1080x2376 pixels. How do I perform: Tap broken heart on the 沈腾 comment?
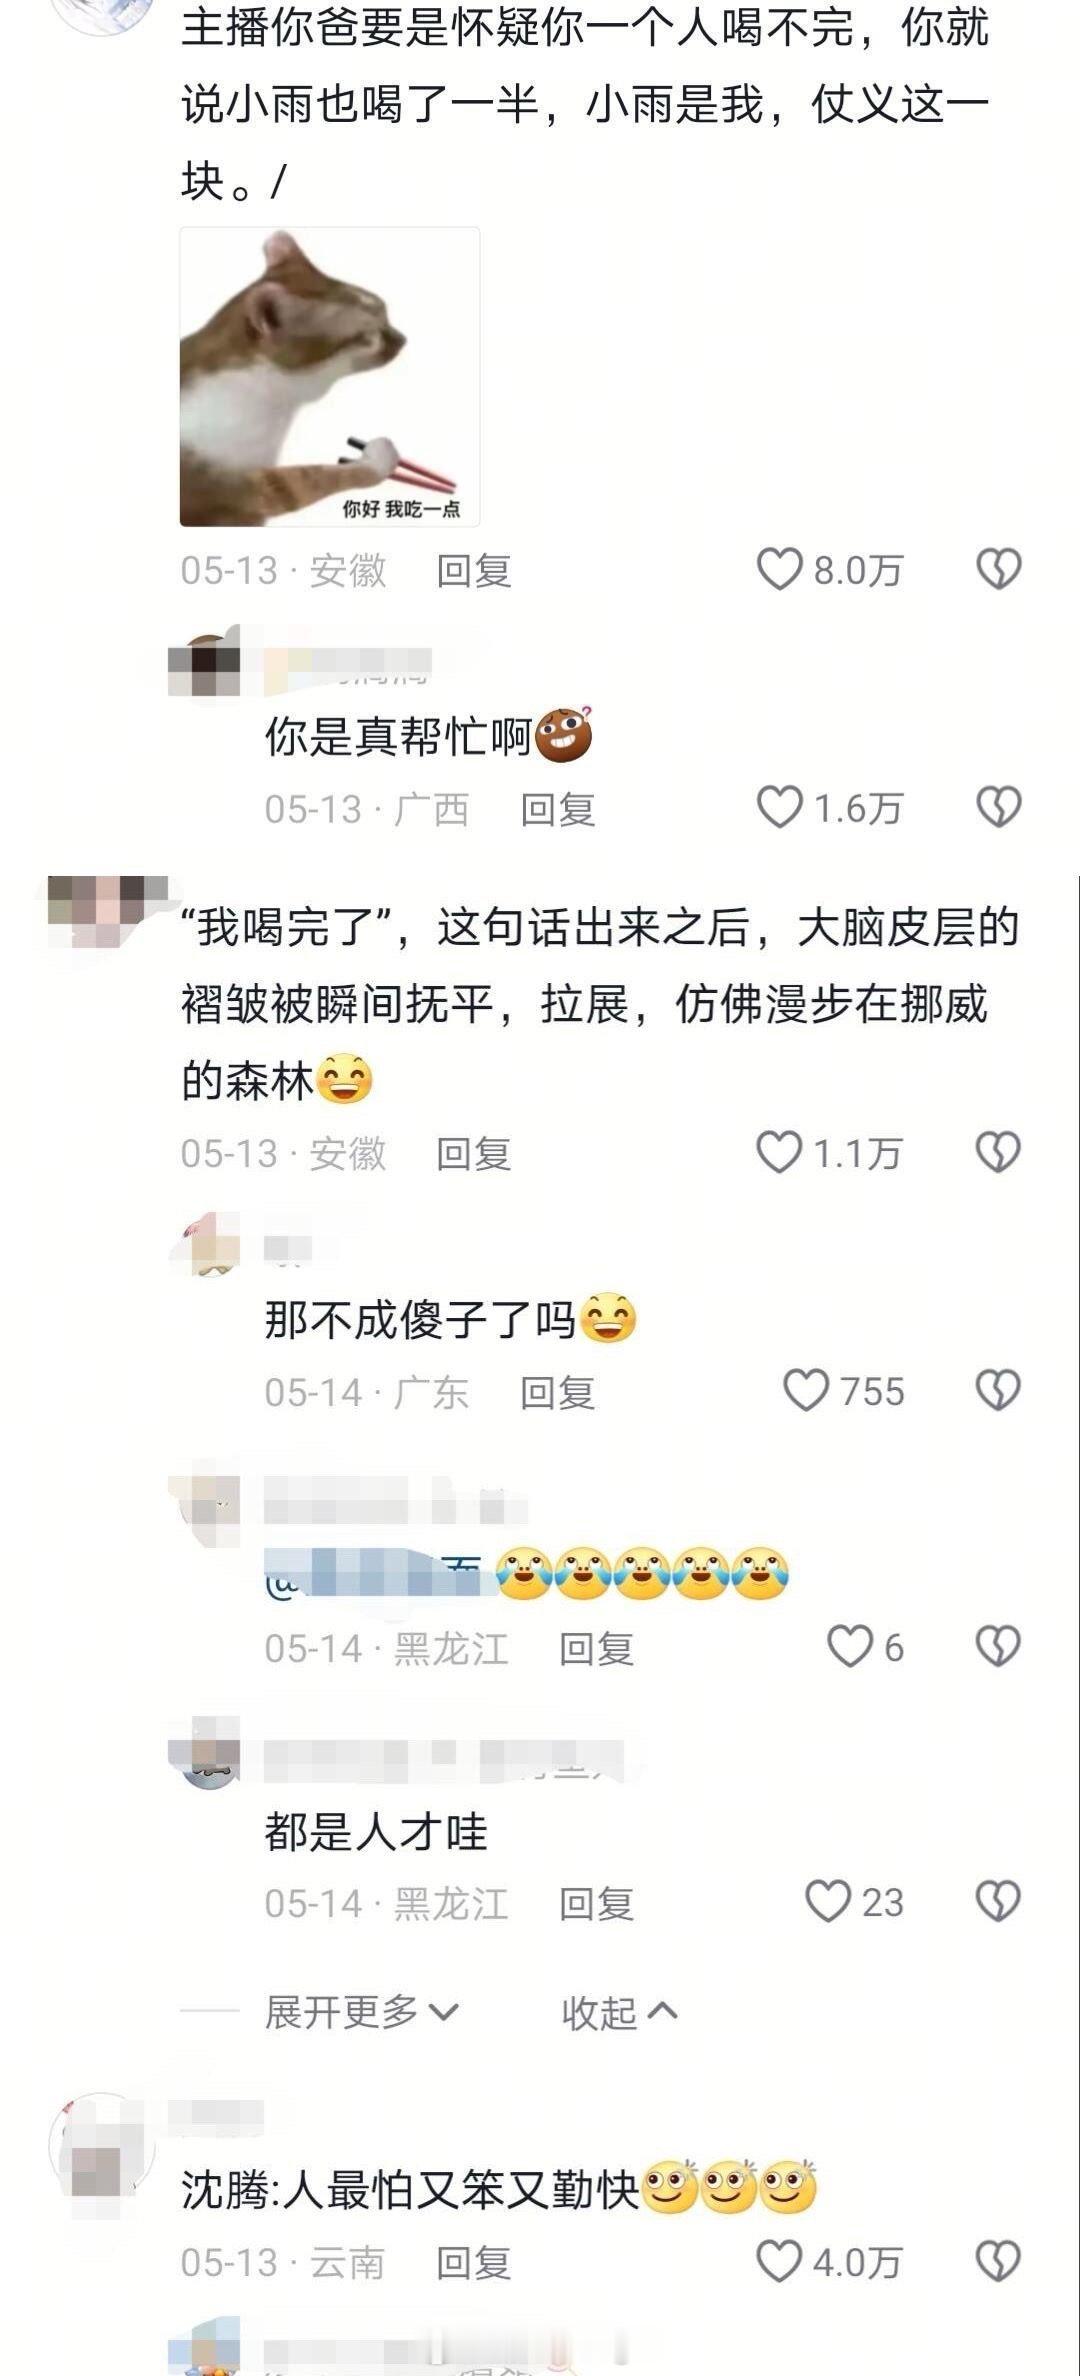(998, 2261)
